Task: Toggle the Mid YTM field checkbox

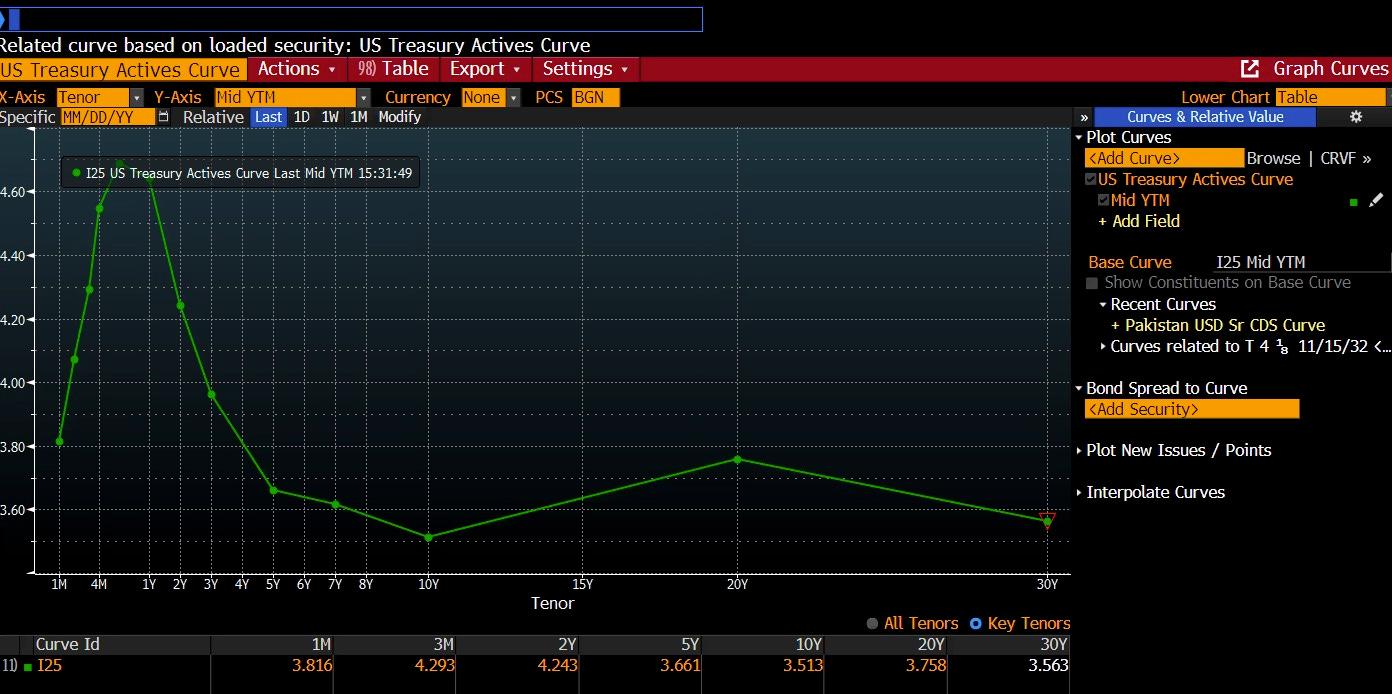Action: pyautogui.click(x=1103, y=200)
